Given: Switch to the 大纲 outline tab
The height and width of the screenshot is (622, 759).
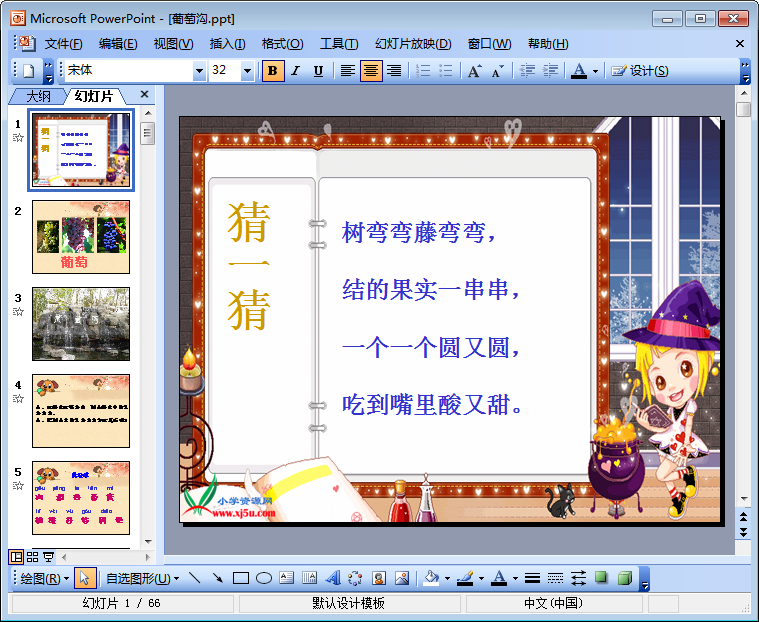Looking at the screenshot, I should click(38, 96).
